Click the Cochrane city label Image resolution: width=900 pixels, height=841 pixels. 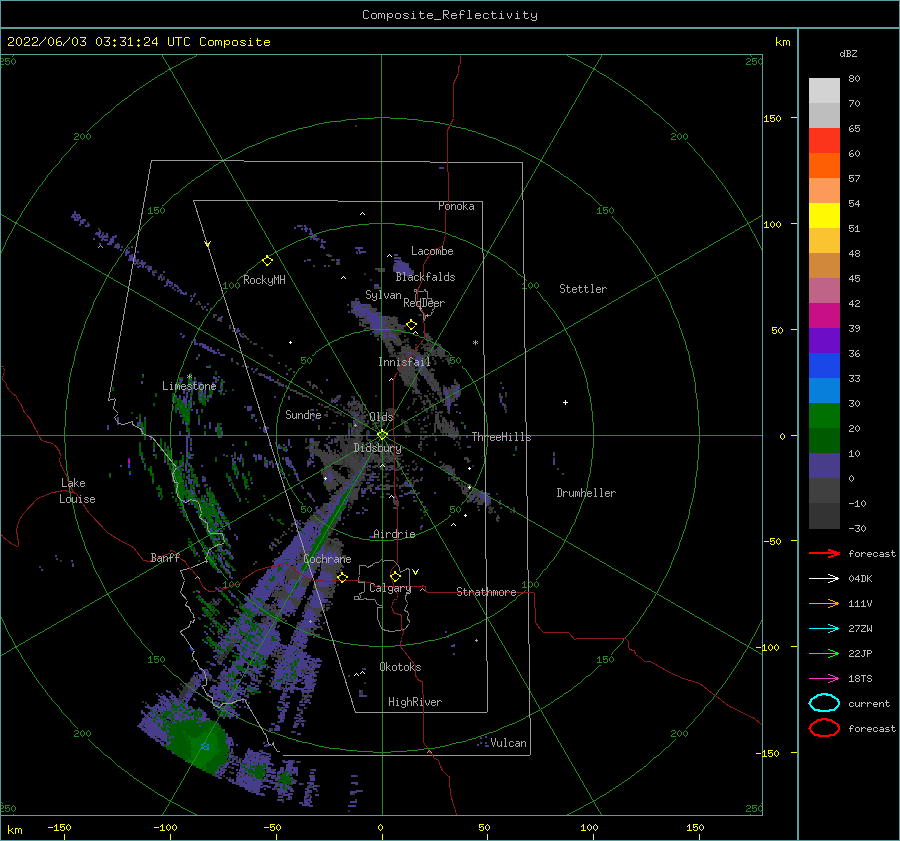click(x=327, y=559)
